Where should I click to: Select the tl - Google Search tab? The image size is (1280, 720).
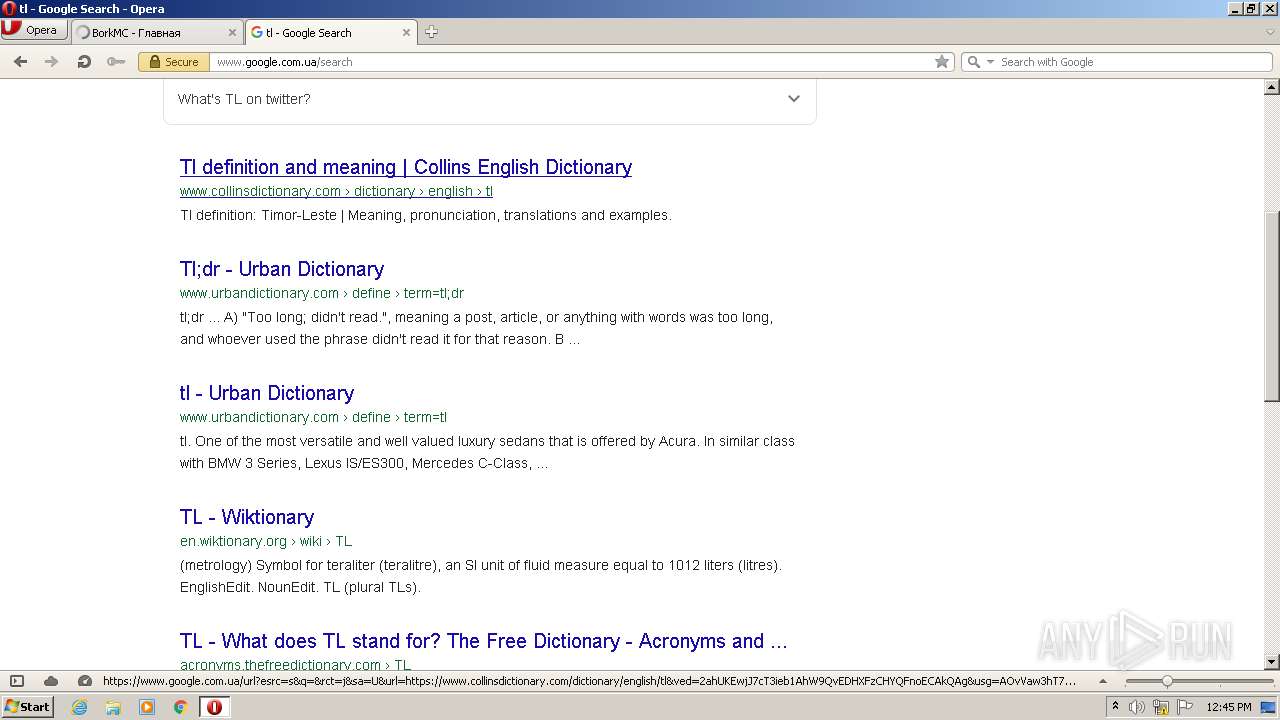(x=331, y=32)
